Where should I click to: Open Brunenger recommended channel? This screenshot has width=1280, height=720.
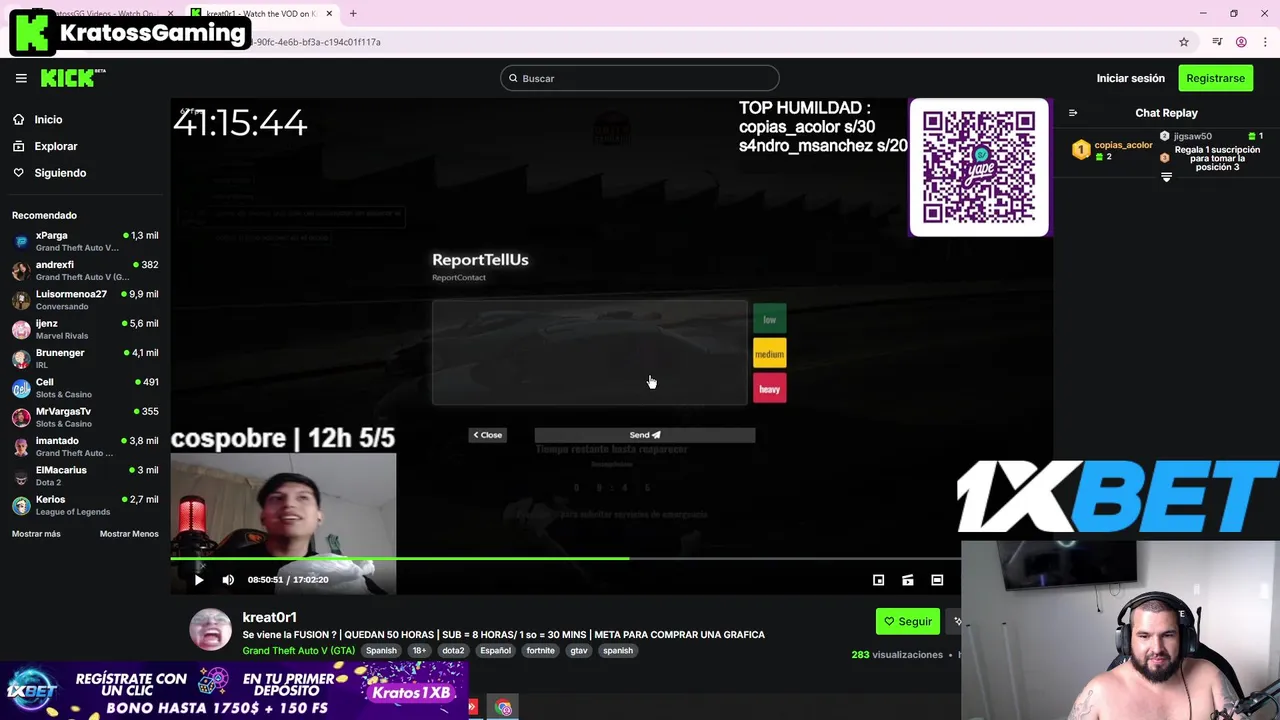[85, 358]
